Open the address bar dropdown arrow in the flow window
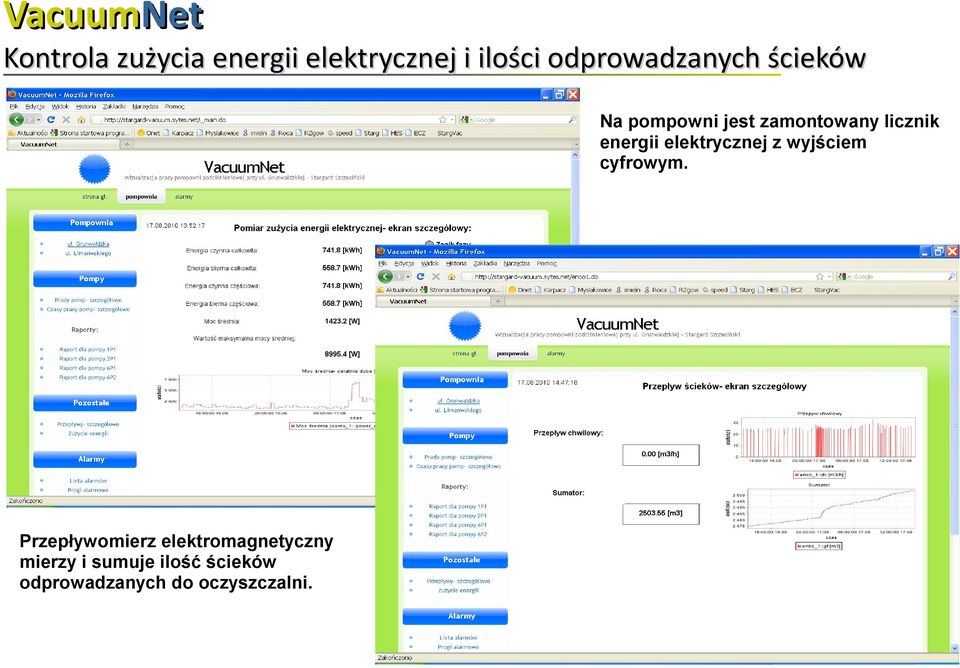Viewport: 960px width, 668px height. pos(830,277)
